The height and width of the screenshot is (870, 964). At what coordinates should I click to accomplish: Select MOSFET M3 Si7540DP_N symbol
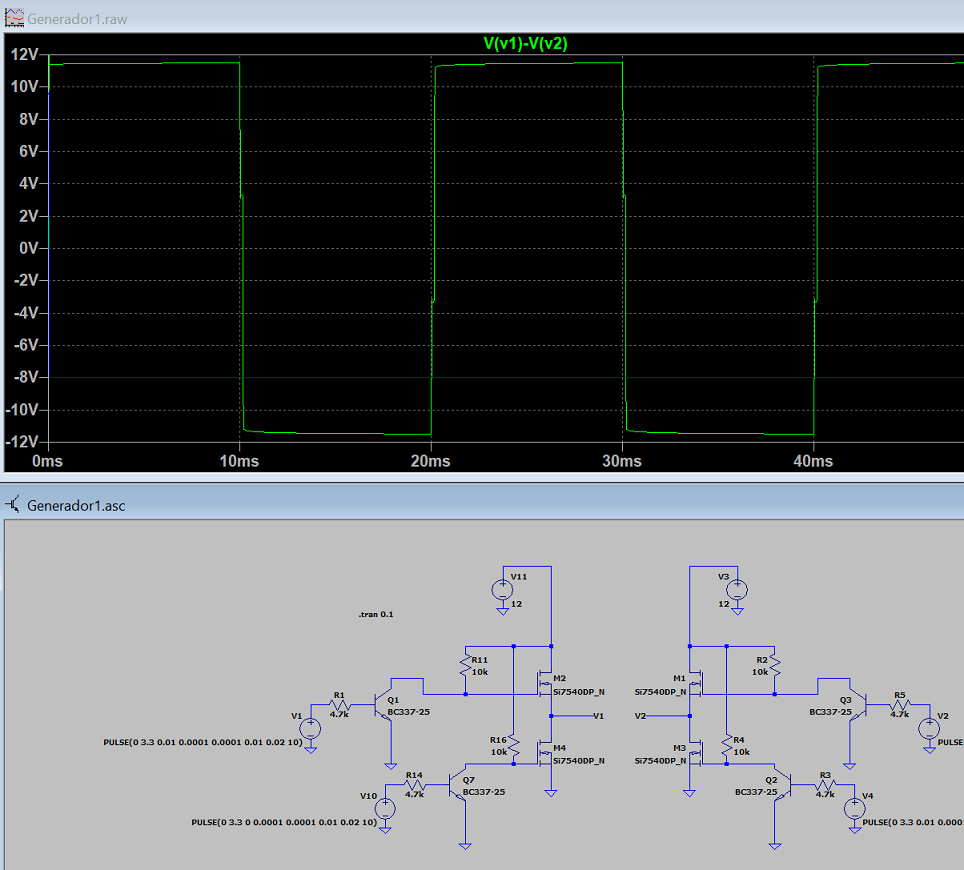point(695,753)
